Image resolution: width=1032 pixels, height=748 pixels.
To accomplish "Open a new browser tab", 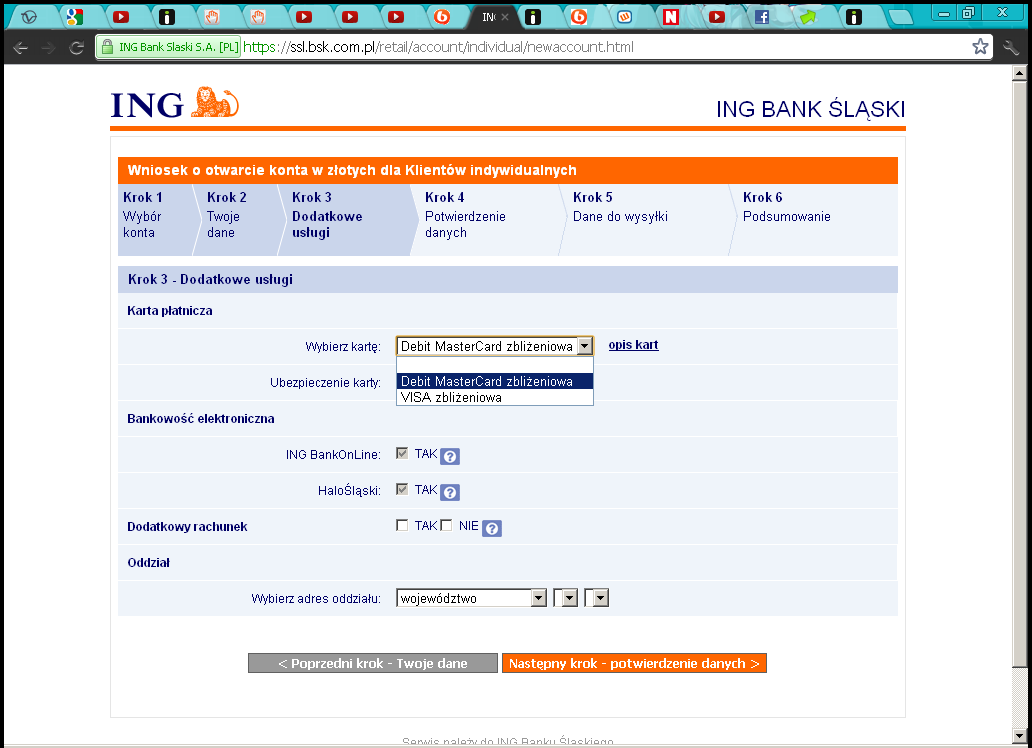I will [x=901, y=18].
